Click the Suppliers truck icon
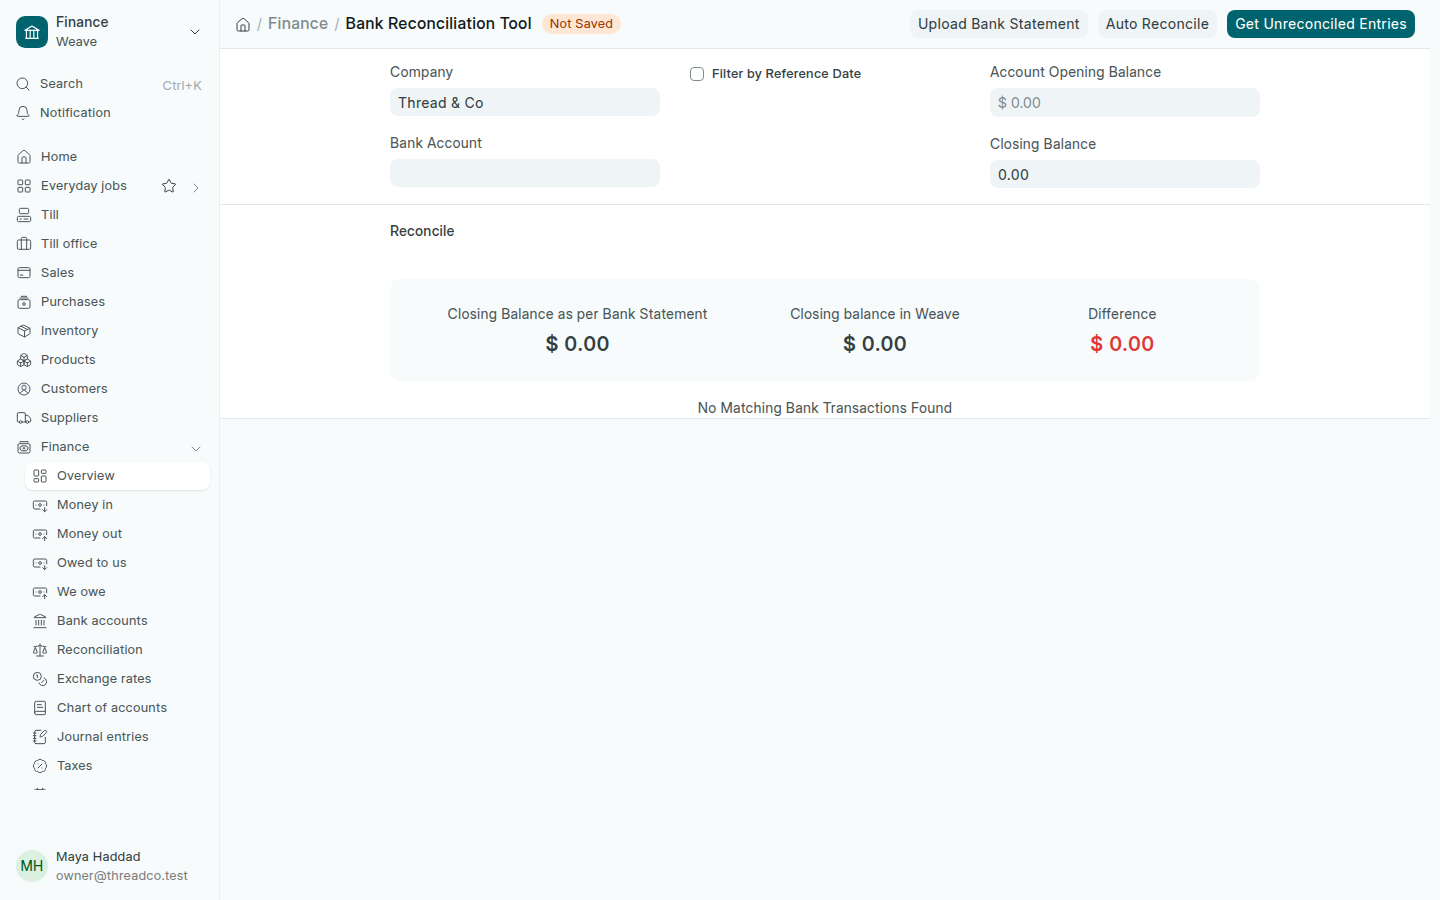 click(24, 418)
